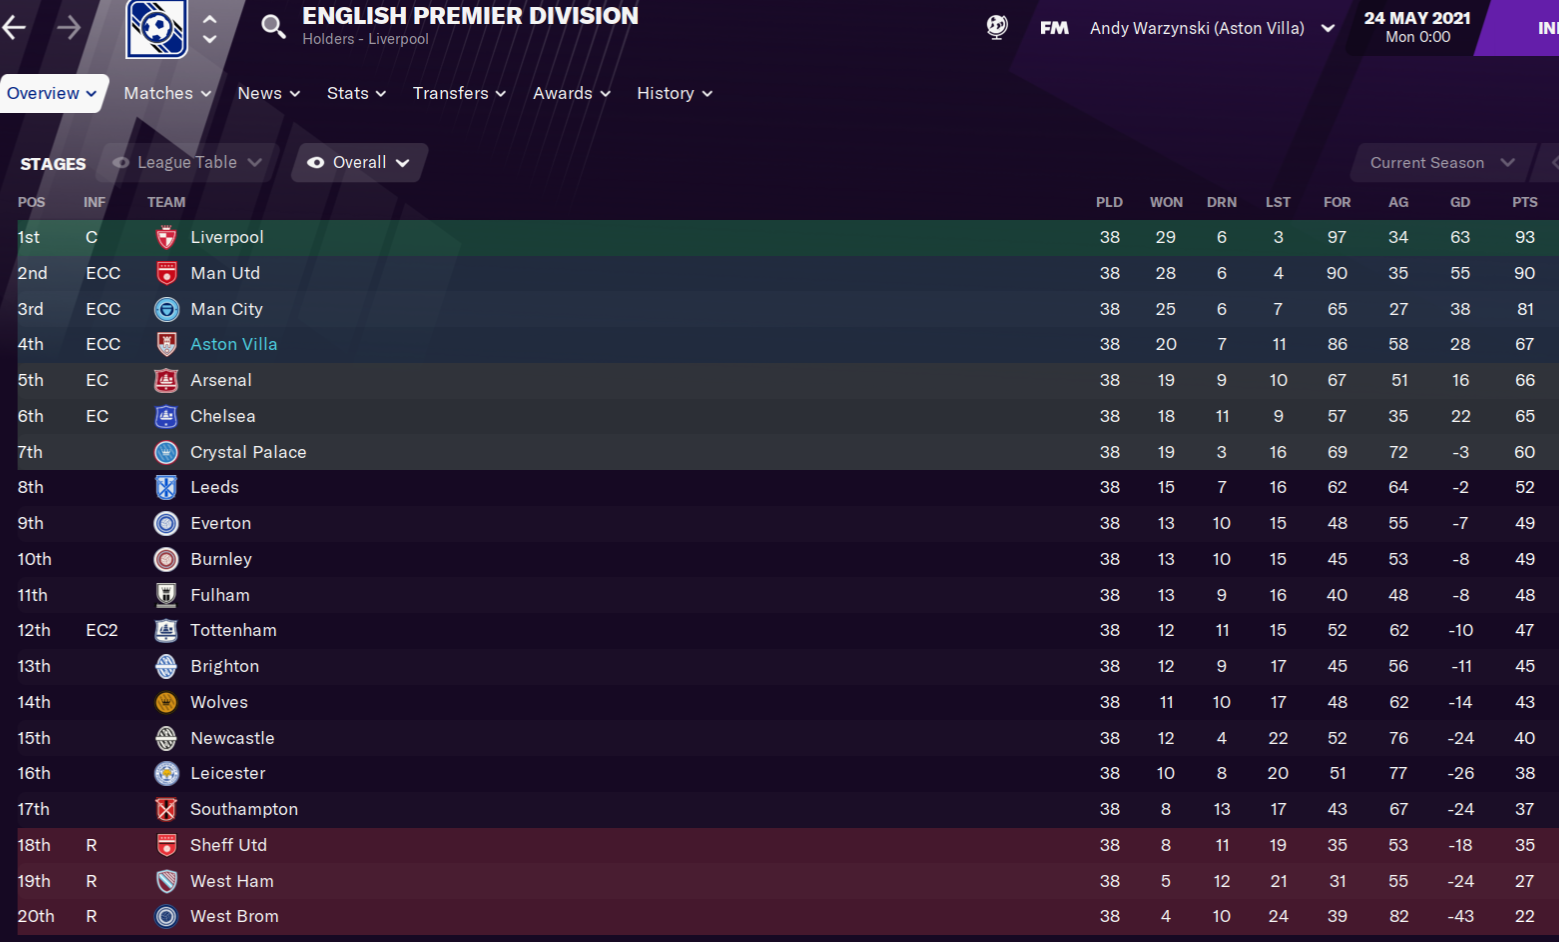
Task: Toggle the Overall view eye selector
Action: 359,163
